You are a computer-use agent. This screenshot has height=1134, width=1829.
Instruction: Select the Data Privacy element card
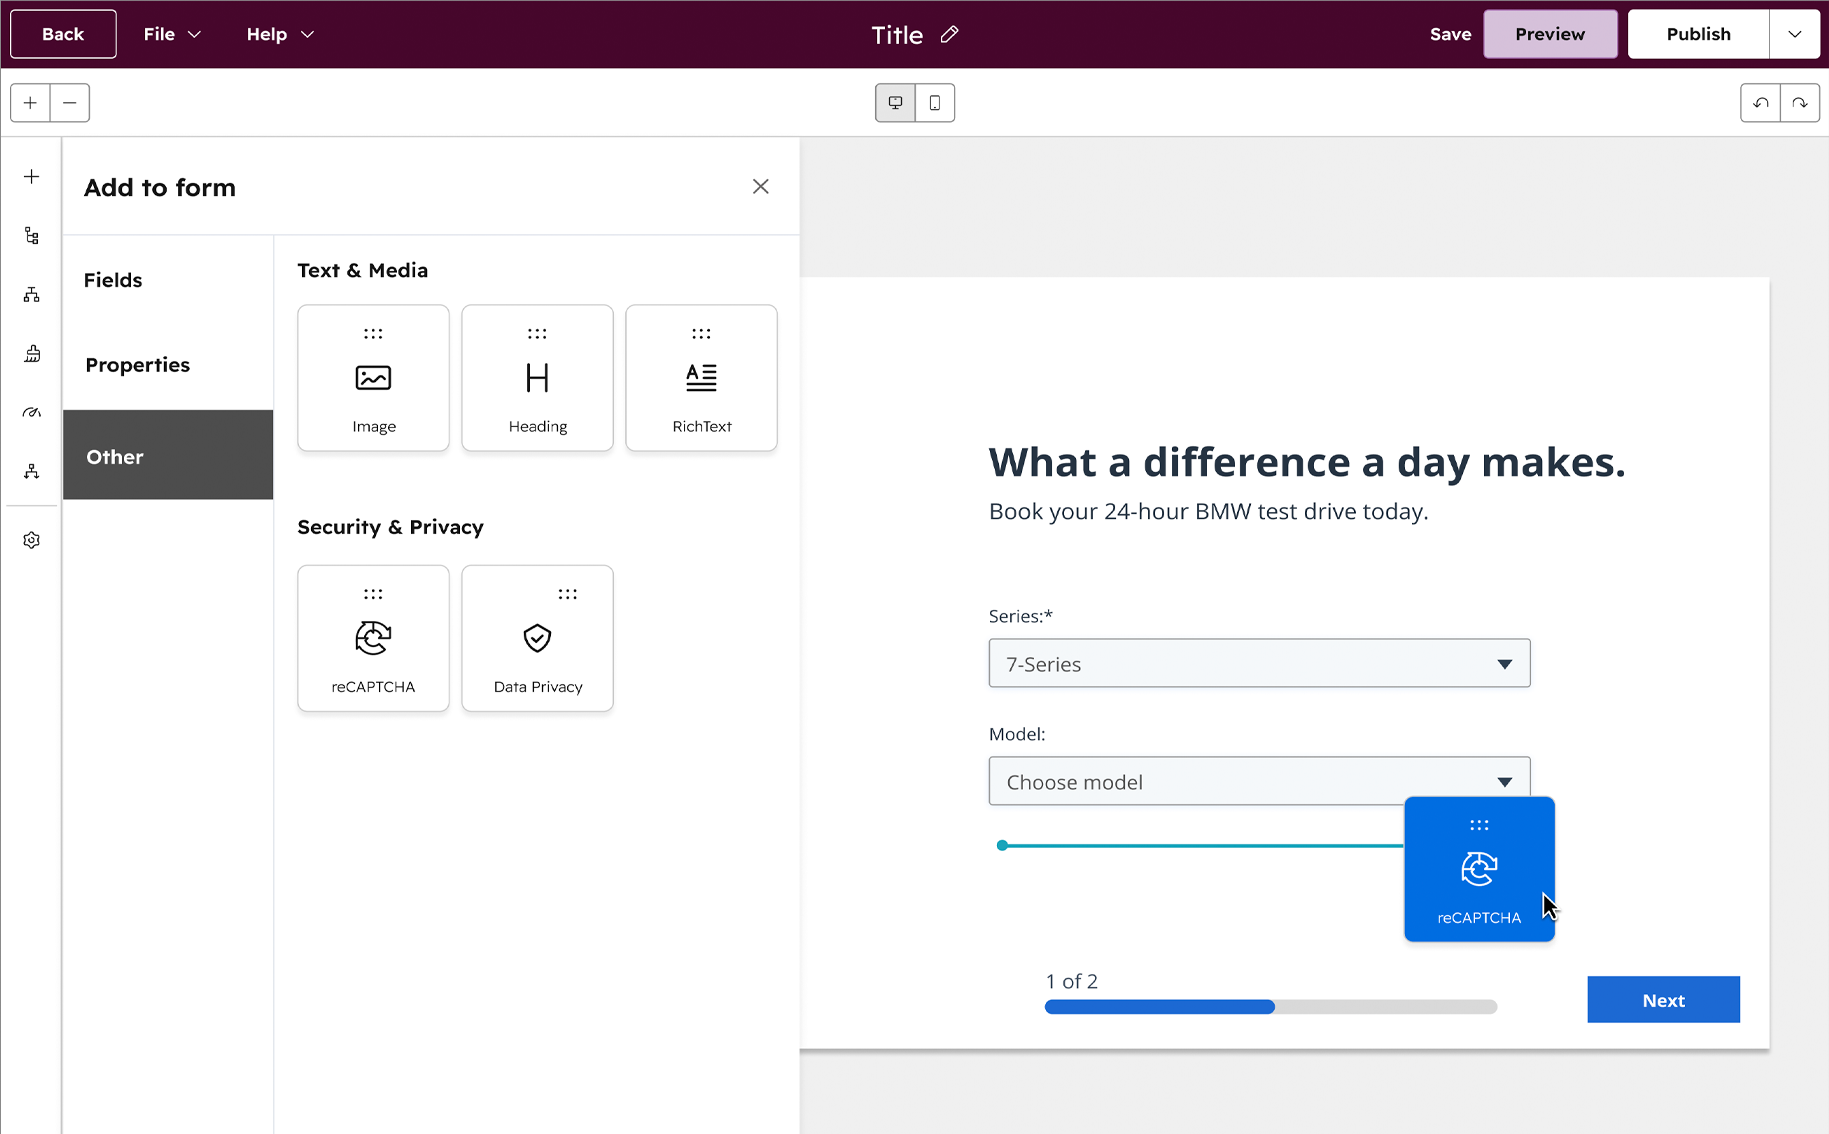[537, 638]
